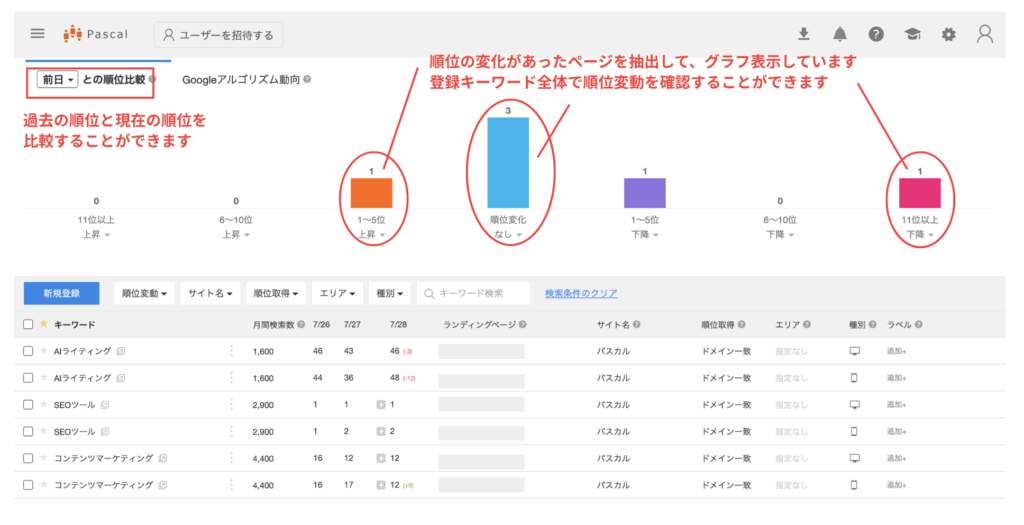
Task: Click plus icon in コンテンツマーケティング (+5) row
Action: pos(381,485)
